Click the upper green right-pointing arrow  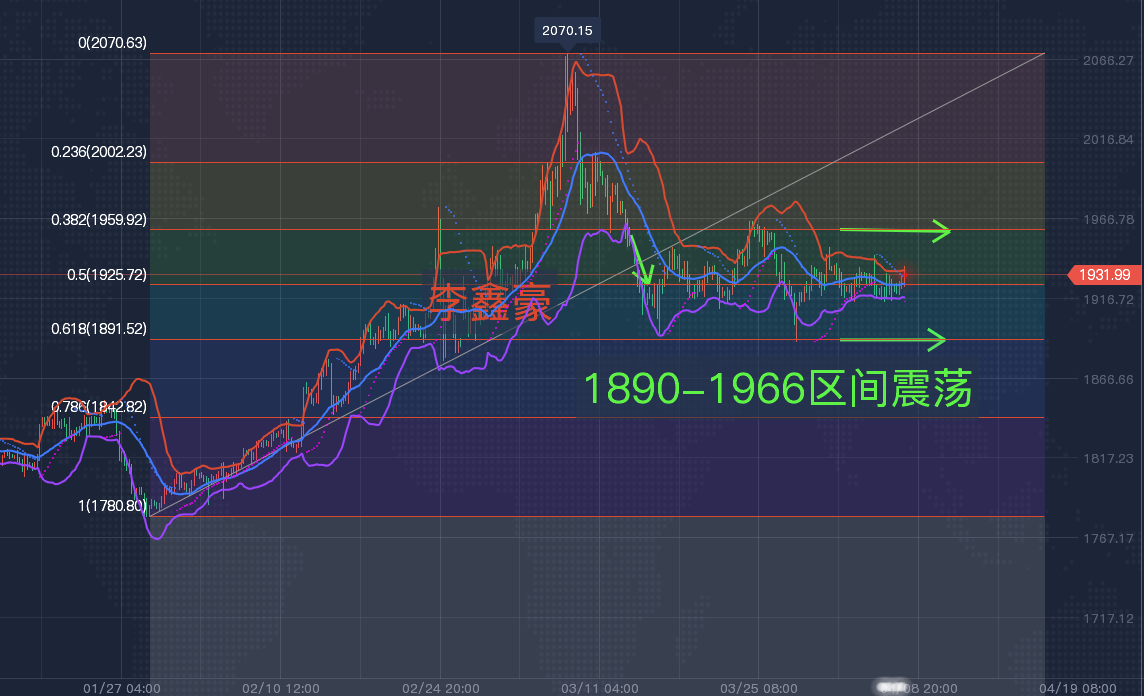pyautogui.click(x=894, y=231)
